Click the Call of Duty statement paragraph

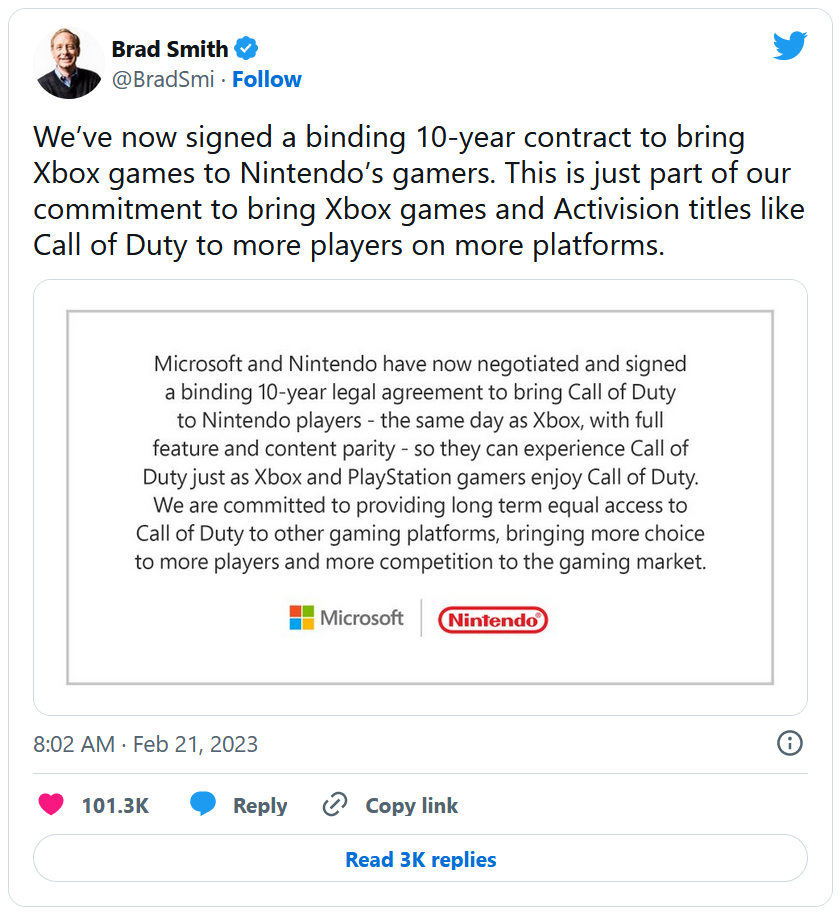[x=420, y=461]
